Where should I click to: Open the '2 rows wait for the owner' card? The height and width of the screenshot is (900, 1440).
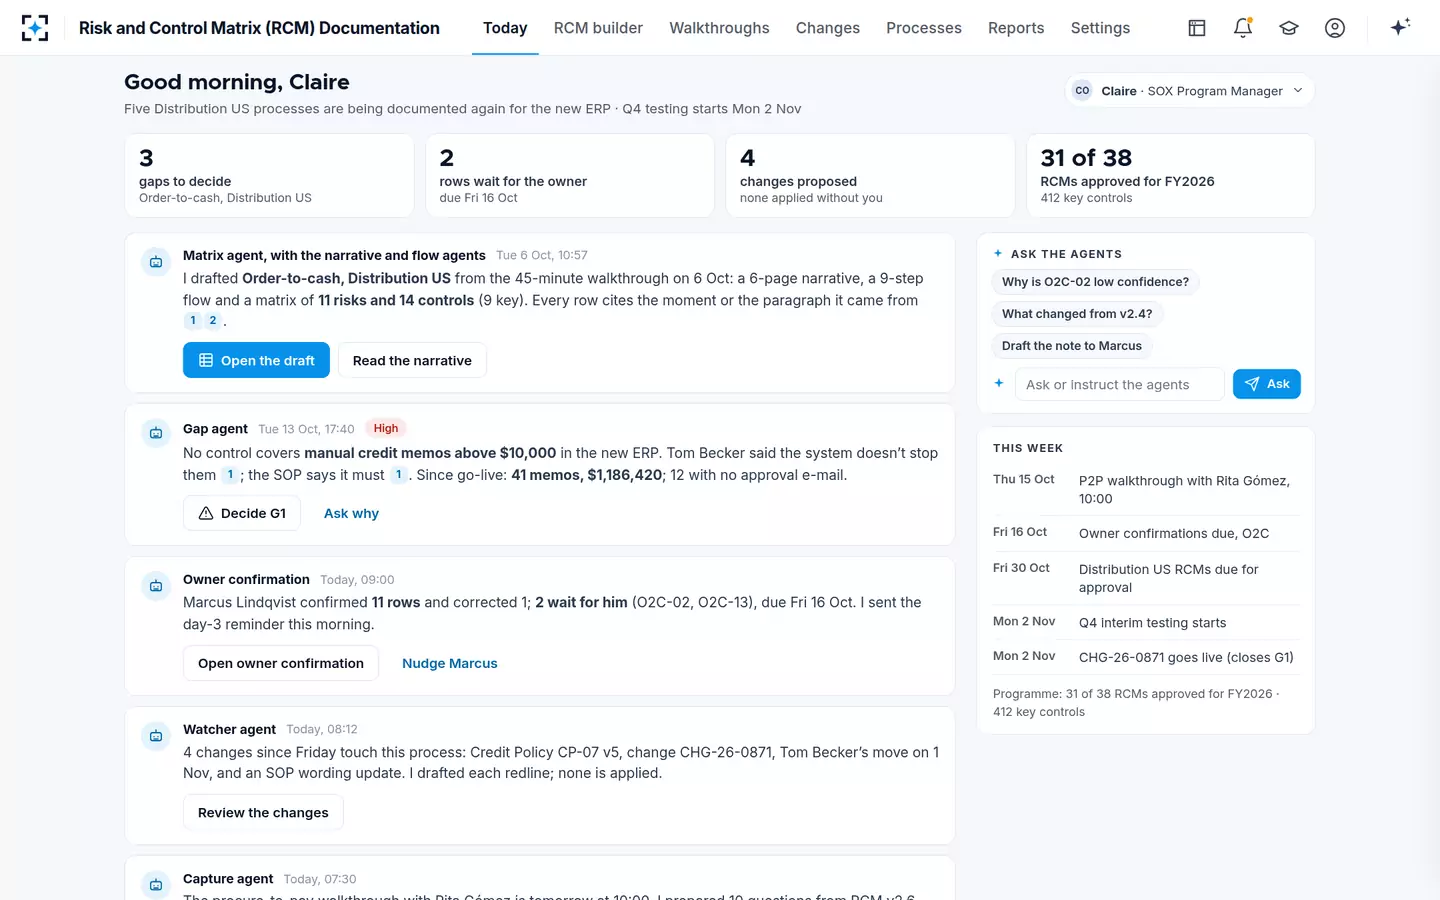(x=570, y=175)
